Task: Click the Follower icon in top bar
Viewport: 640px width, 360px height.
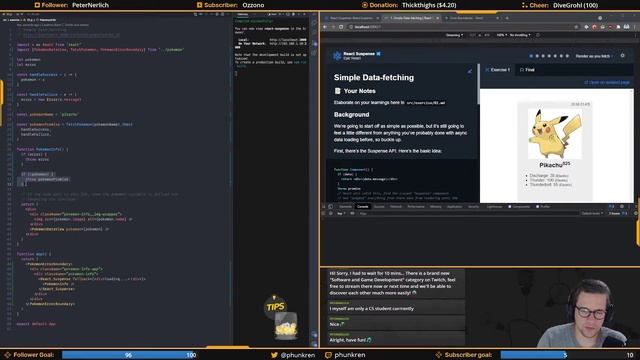Action: (x=37, y=5)
